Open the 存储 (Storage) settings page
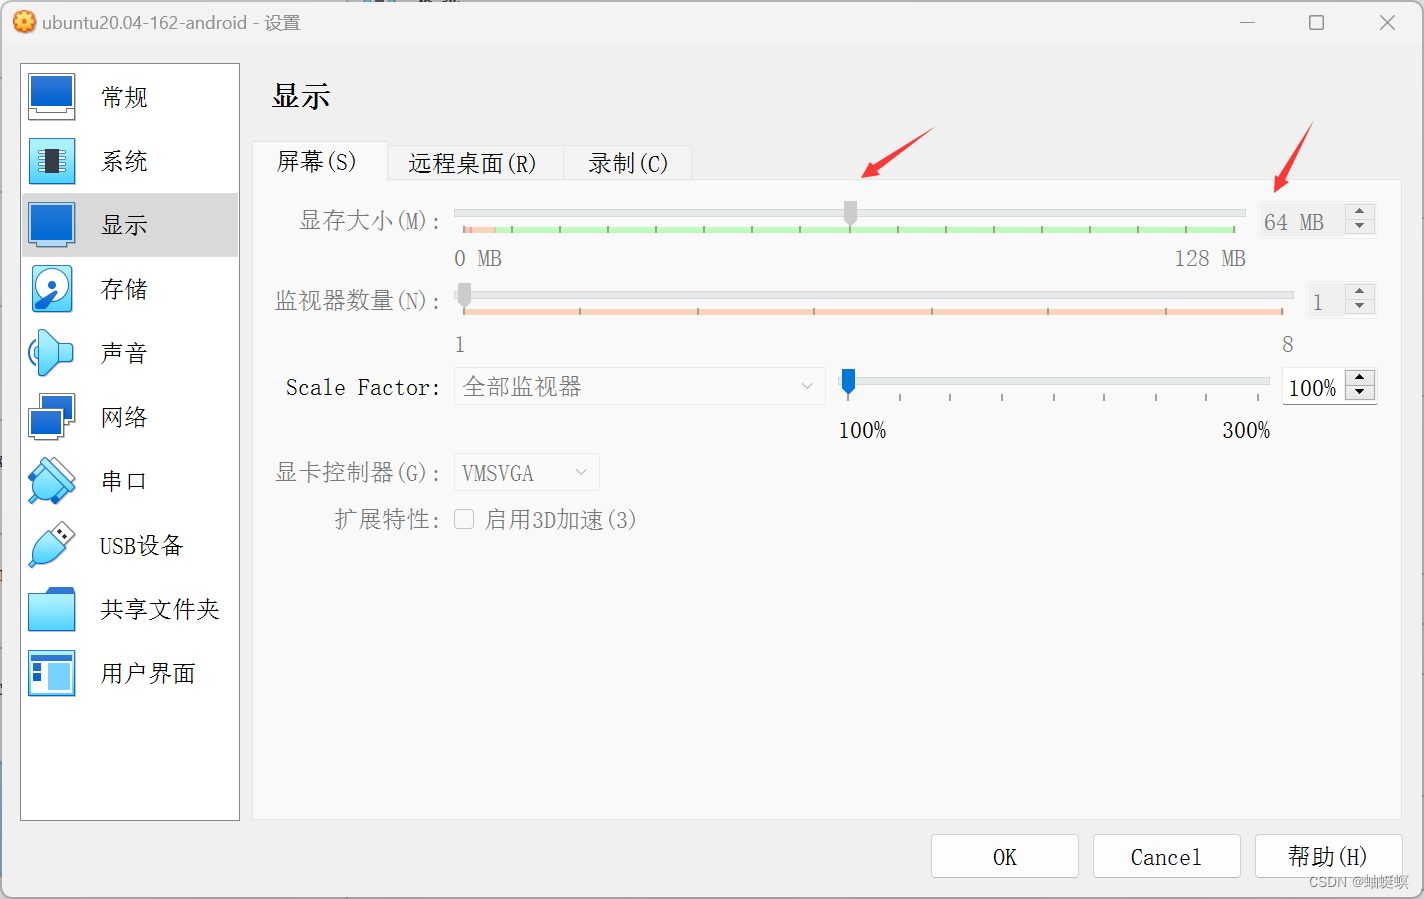The height and width of the screenshot is (899, 1424). 124,288
